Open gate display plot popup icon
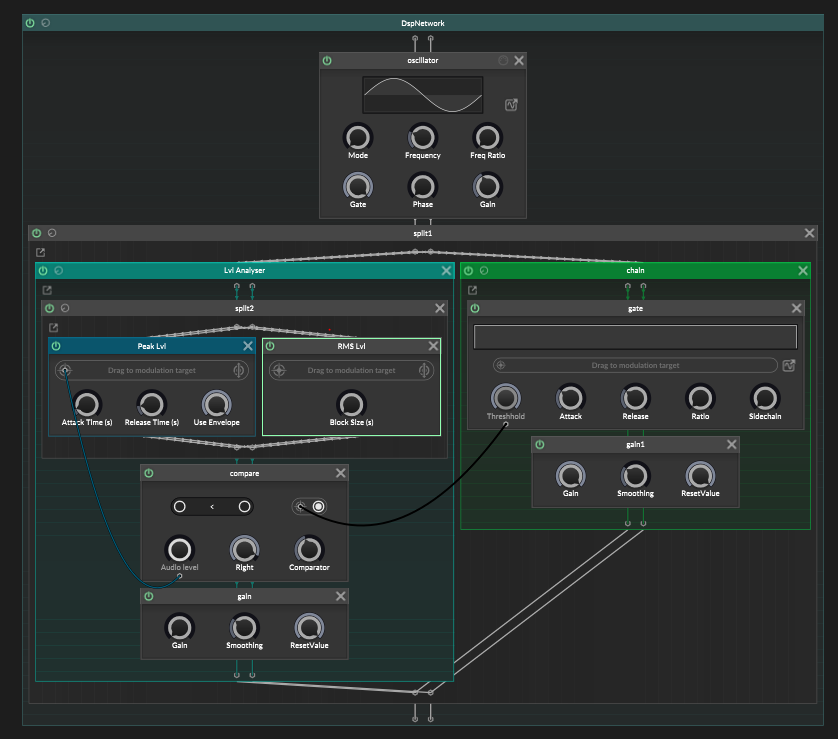This screenshot has width=838, height=739. coord(789,365)
